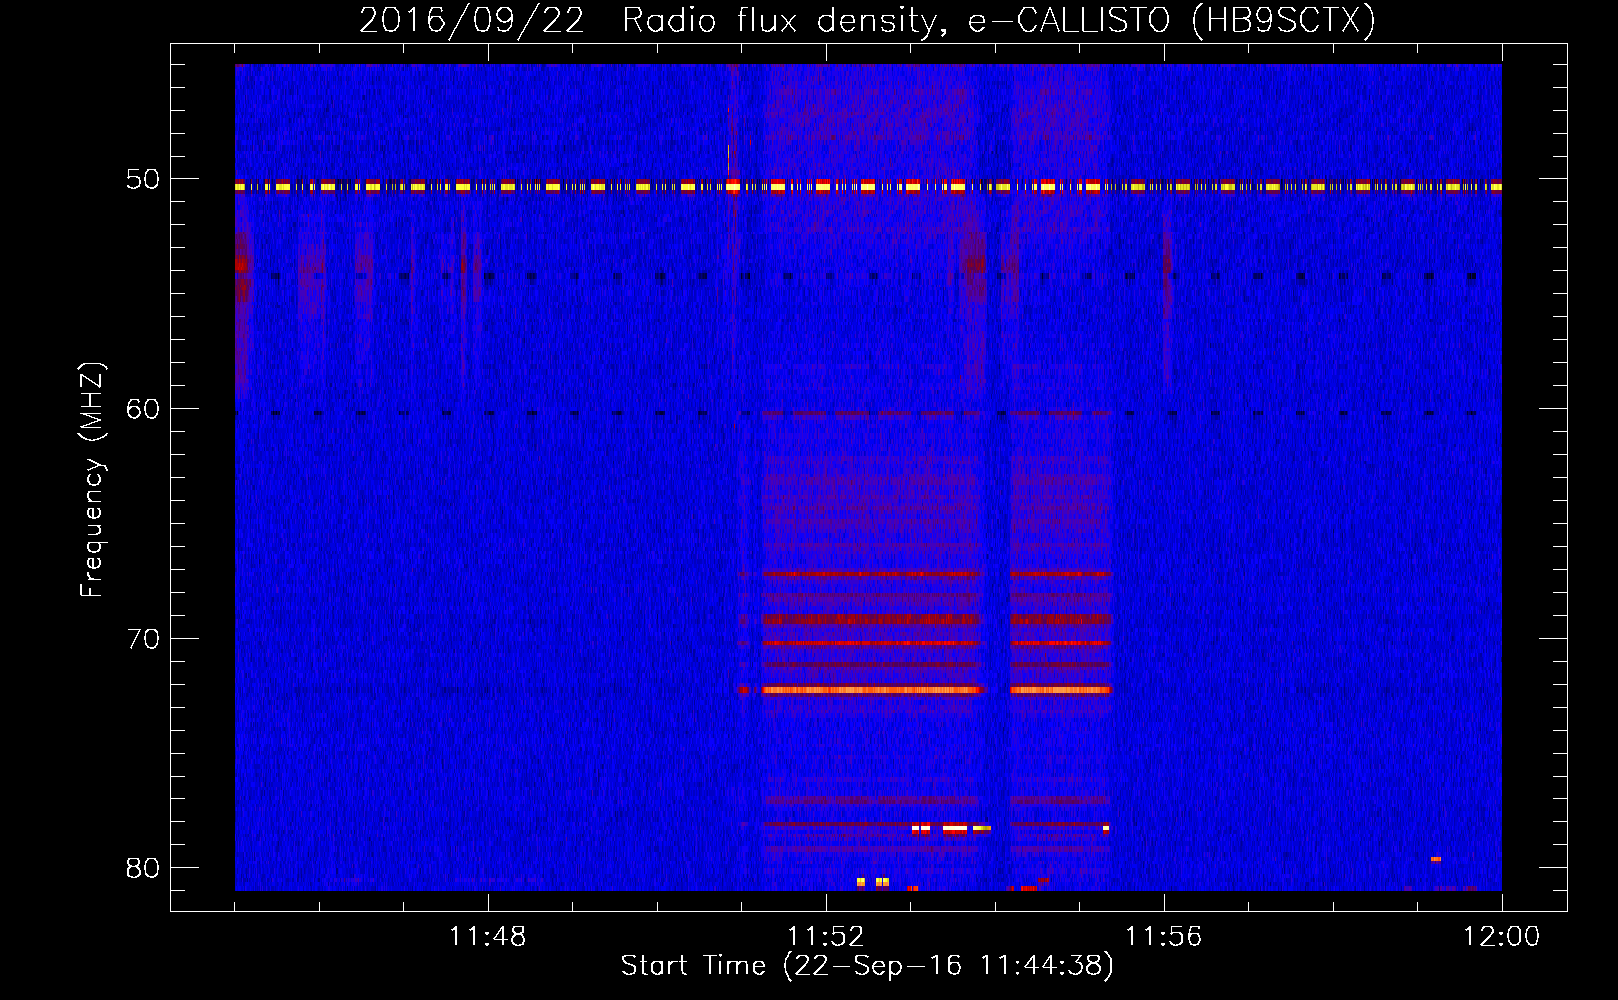Click the plot title "2016/09/22 Radio flux density, e-CALLISTO (HB9SCTX)"
Image resolution: width=1618 pixels, height=1000 pixels.
[x=867, y=20]
